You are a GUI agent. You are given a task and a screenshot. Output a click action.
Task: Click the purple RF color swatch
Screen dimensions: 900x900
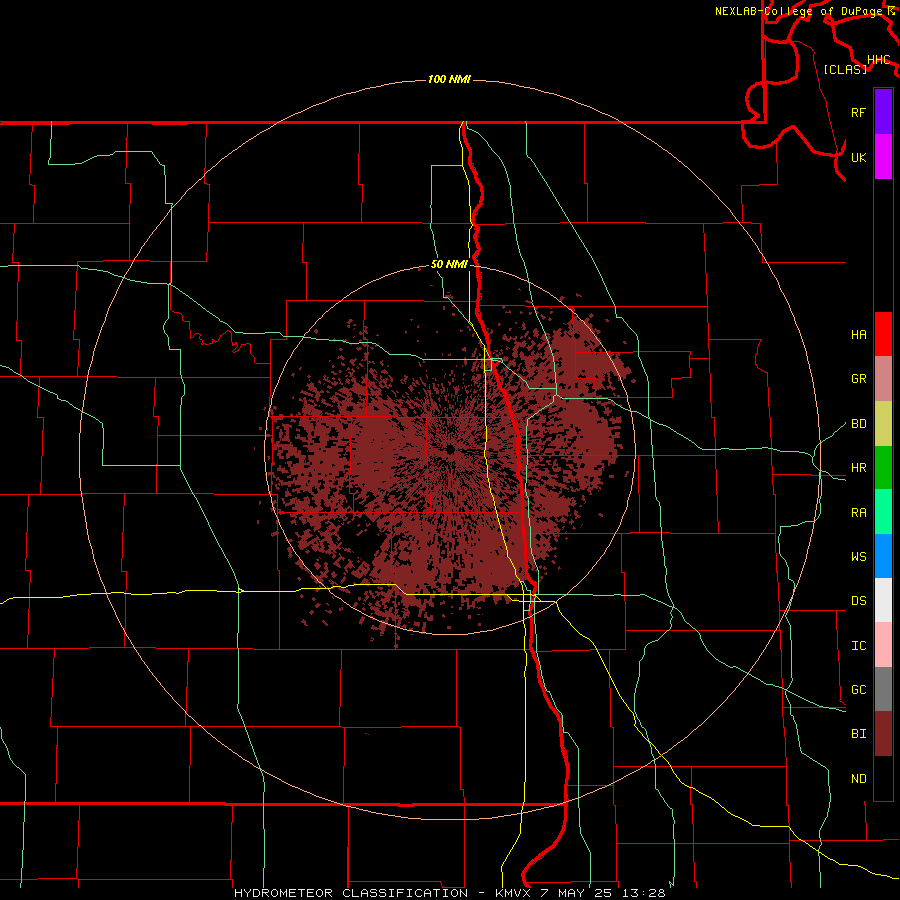click(883, 111)
